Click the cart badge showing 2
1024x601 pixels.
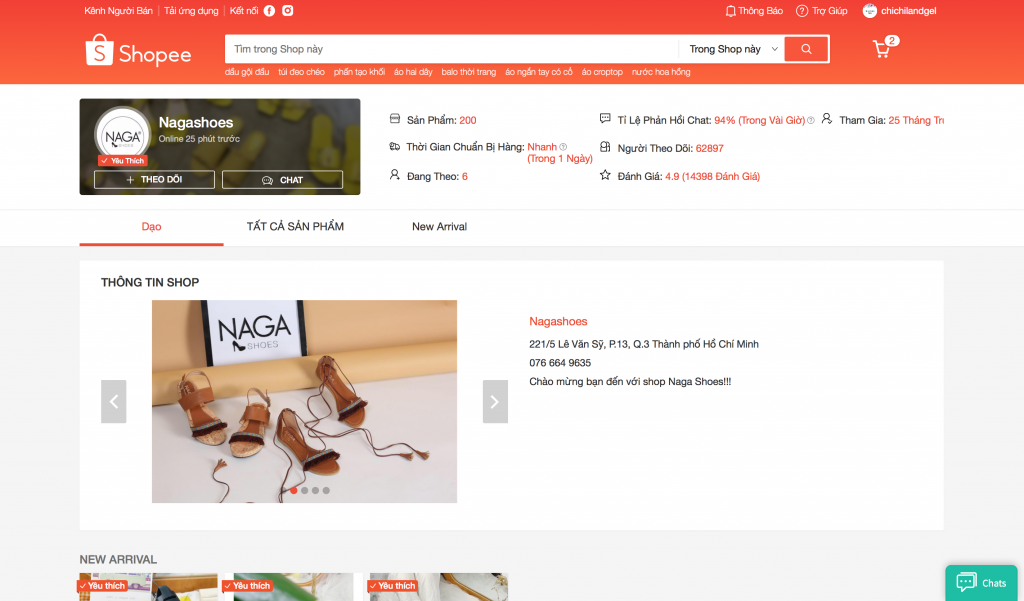892,41
